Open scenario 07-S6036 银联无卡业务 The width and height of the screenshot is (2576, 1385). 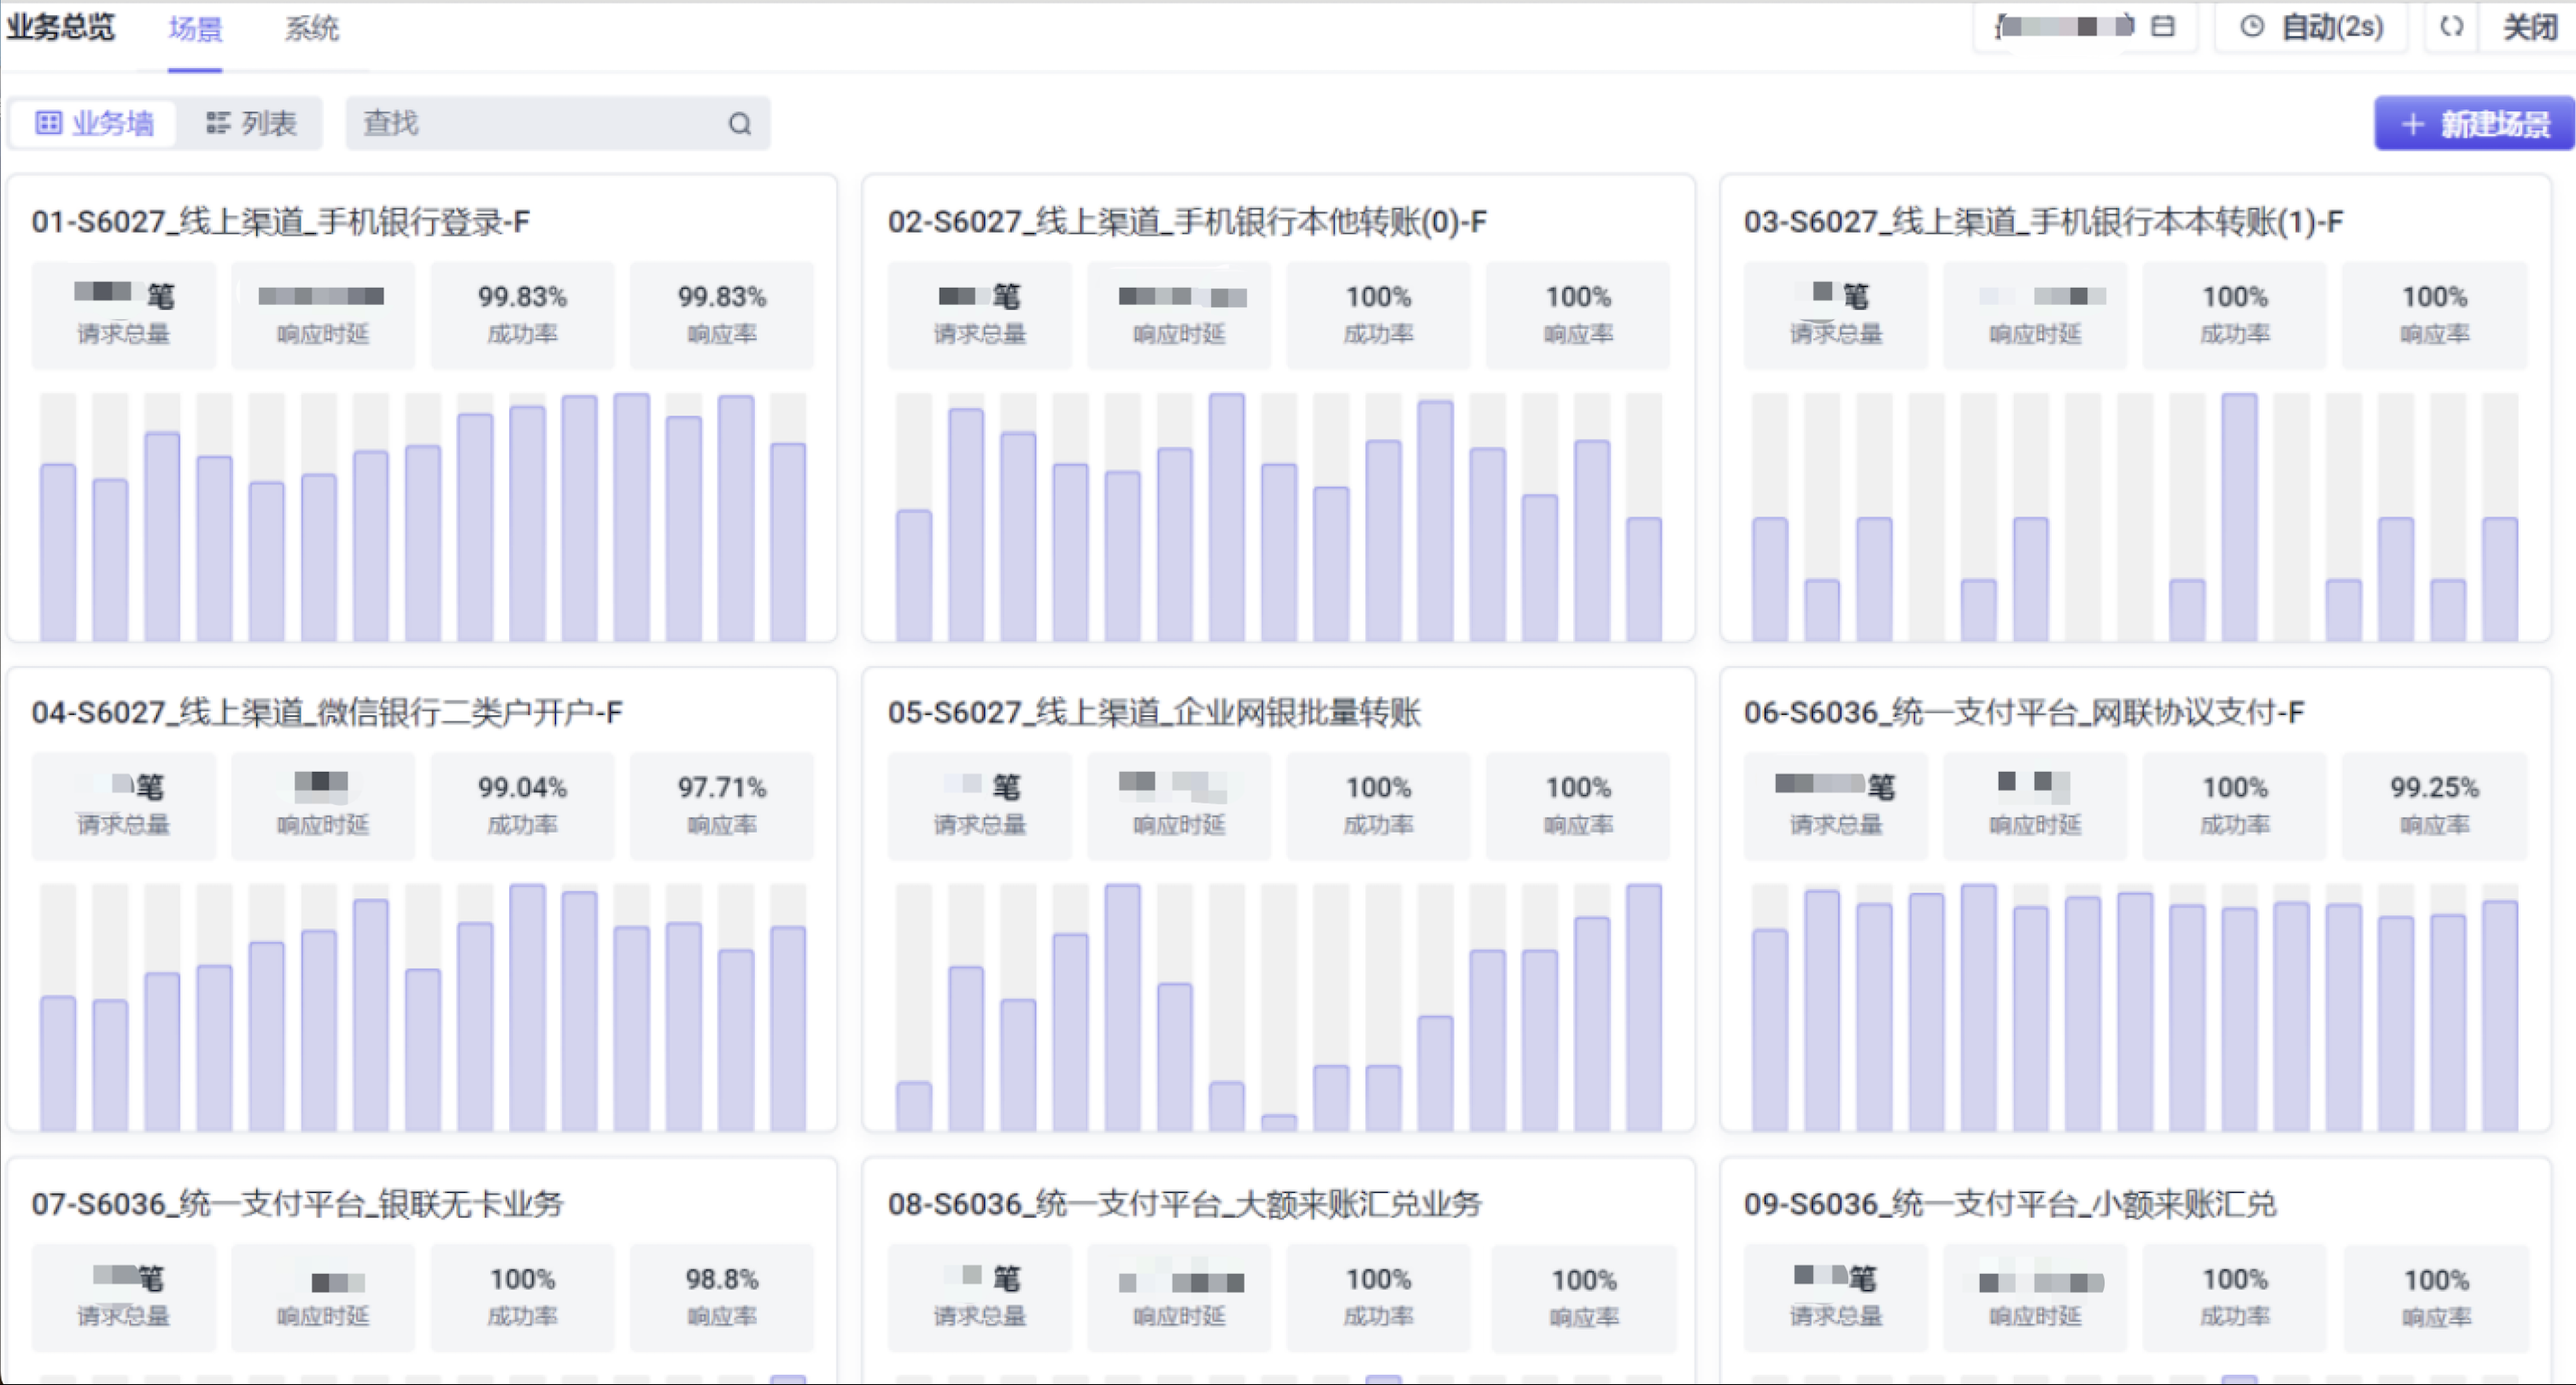[297, 1203]
